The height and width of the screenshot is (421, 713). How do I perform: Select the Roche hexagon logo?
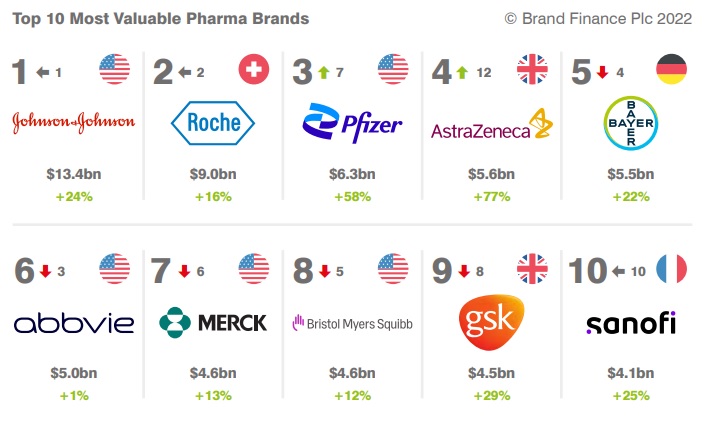(x=213, y=123)
